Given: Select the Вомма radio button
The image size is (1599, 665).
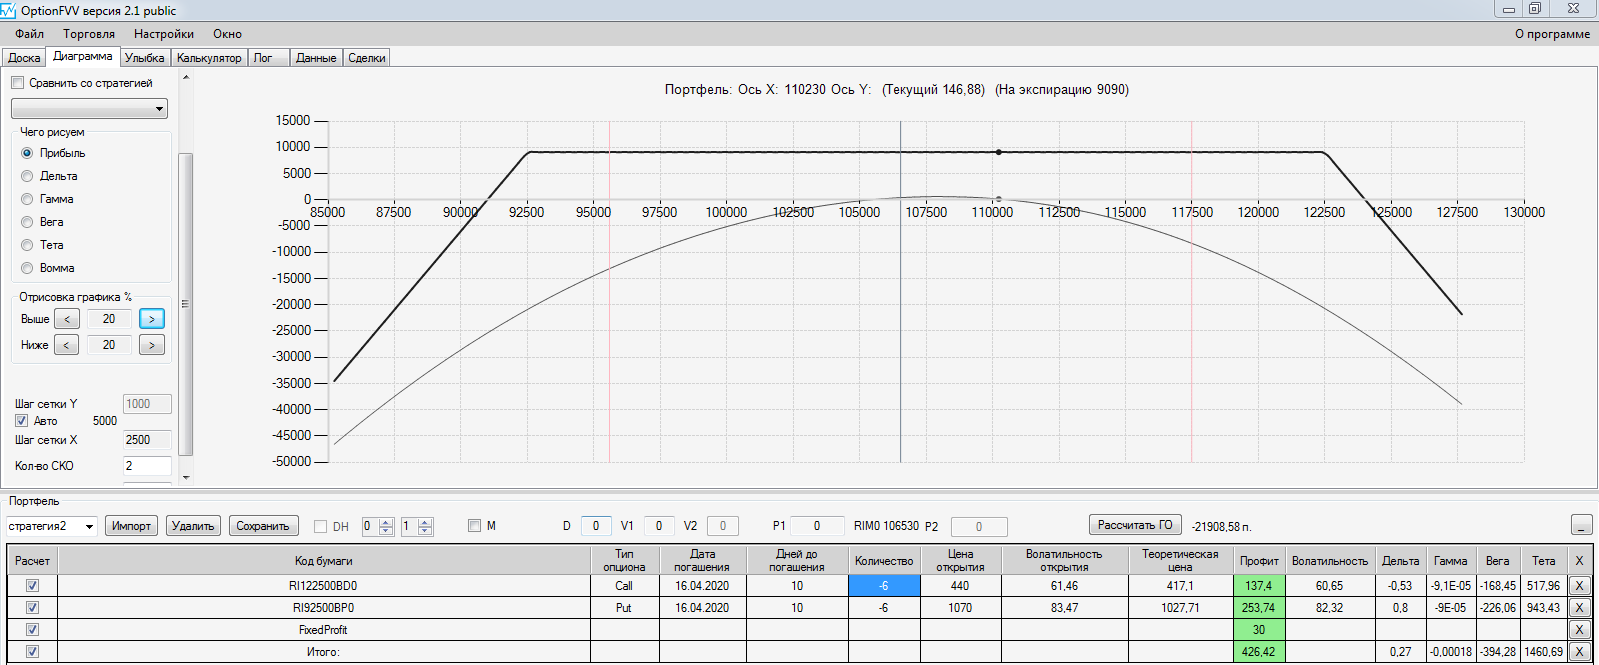Looking at the screenshot, I should (x=27, y=268).
